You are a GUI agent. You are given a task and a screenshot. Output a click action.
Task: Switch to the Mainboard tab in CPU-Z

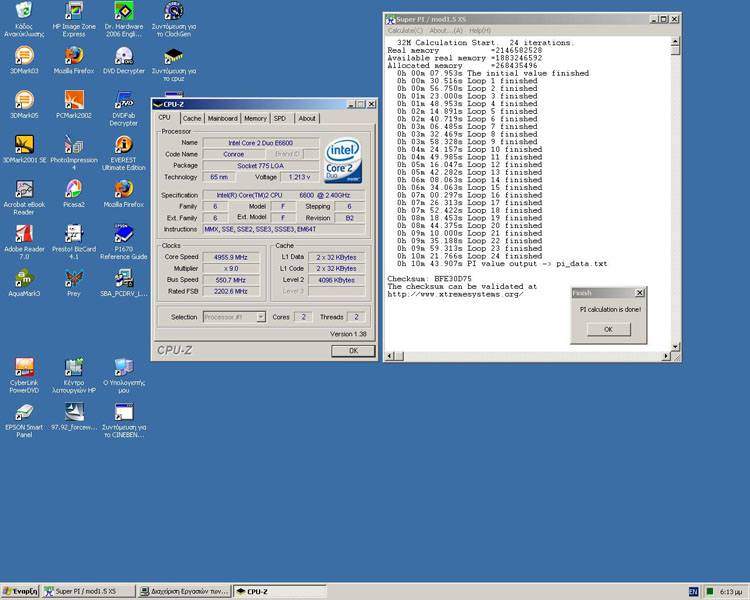point(222,118)
